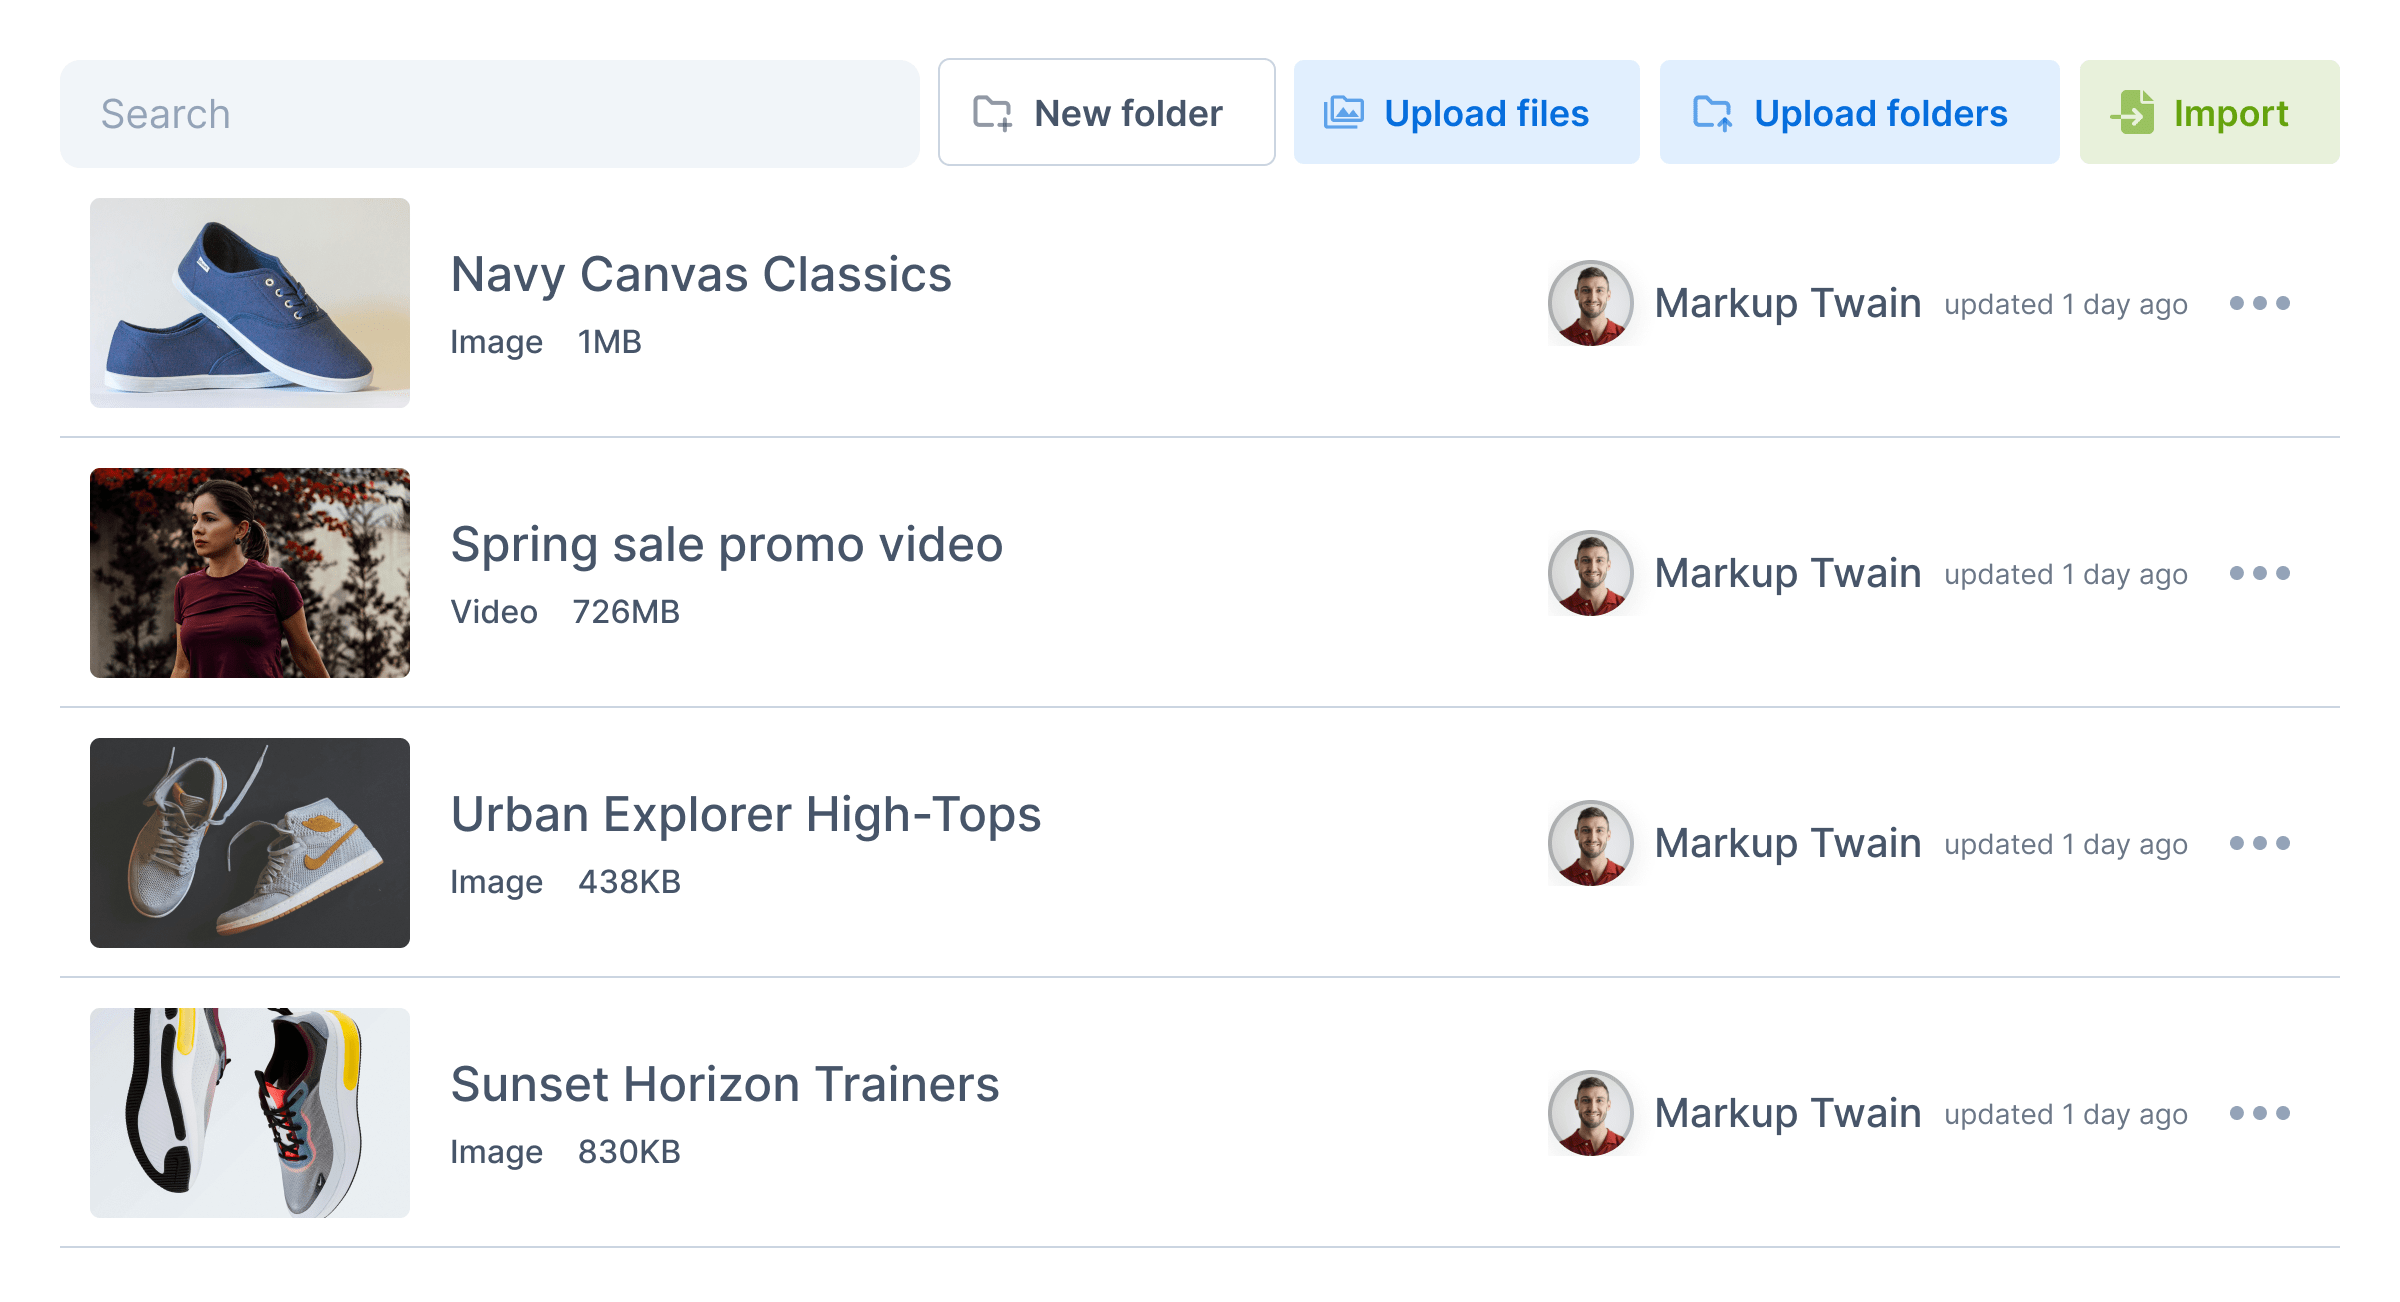Click updated 1 day ago in Urban Explorer row
Viewport: 2400px width, 1302px height.
pyautogui.click(x=2066, y=845)
